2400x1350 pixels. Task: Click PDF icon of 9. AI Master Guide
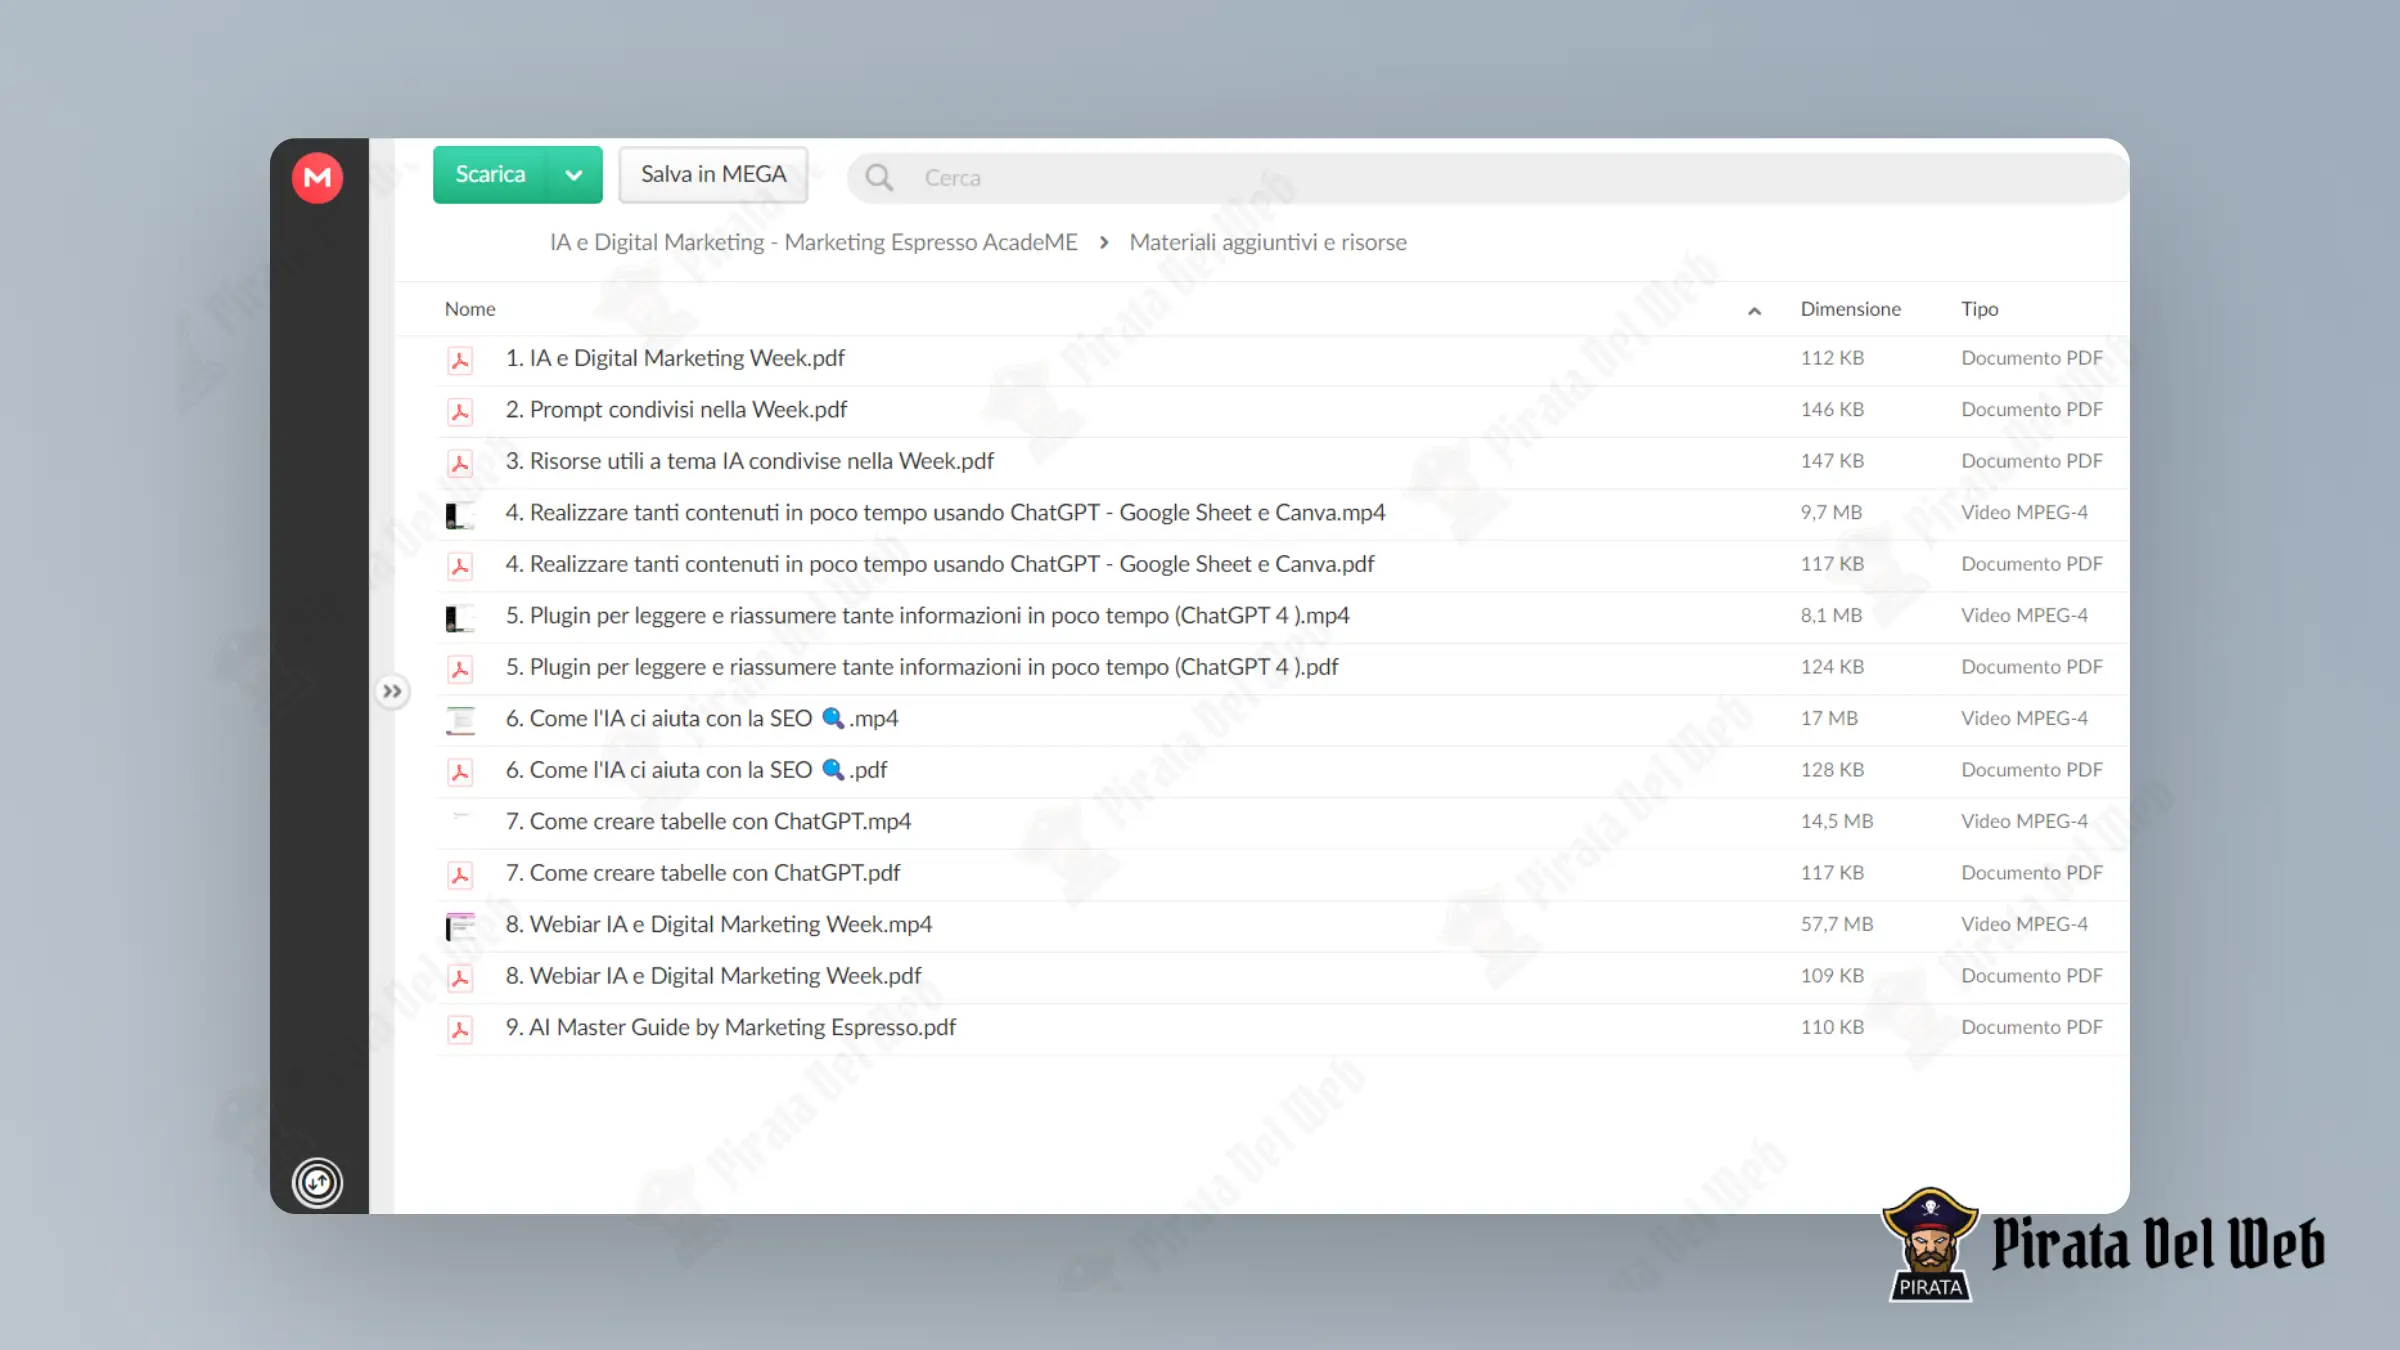coord(460,1029)
